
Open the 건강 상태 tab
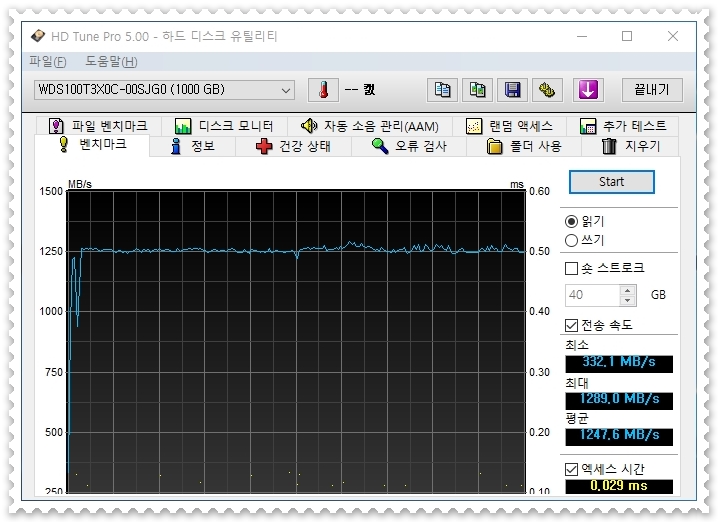(294, 147)
